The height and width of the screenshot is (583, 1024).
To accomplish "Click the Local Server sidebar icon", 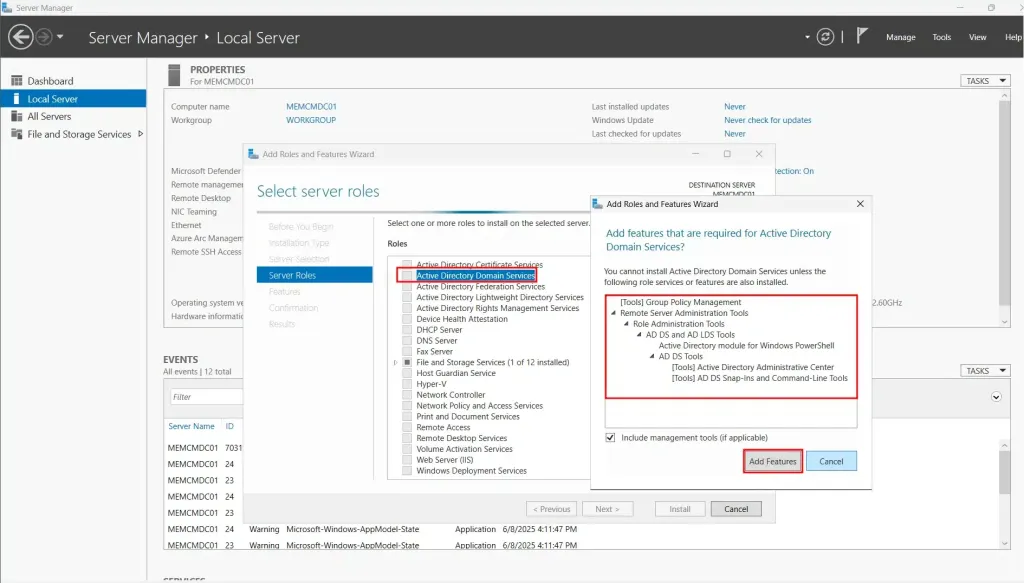I will pos(16,99).
